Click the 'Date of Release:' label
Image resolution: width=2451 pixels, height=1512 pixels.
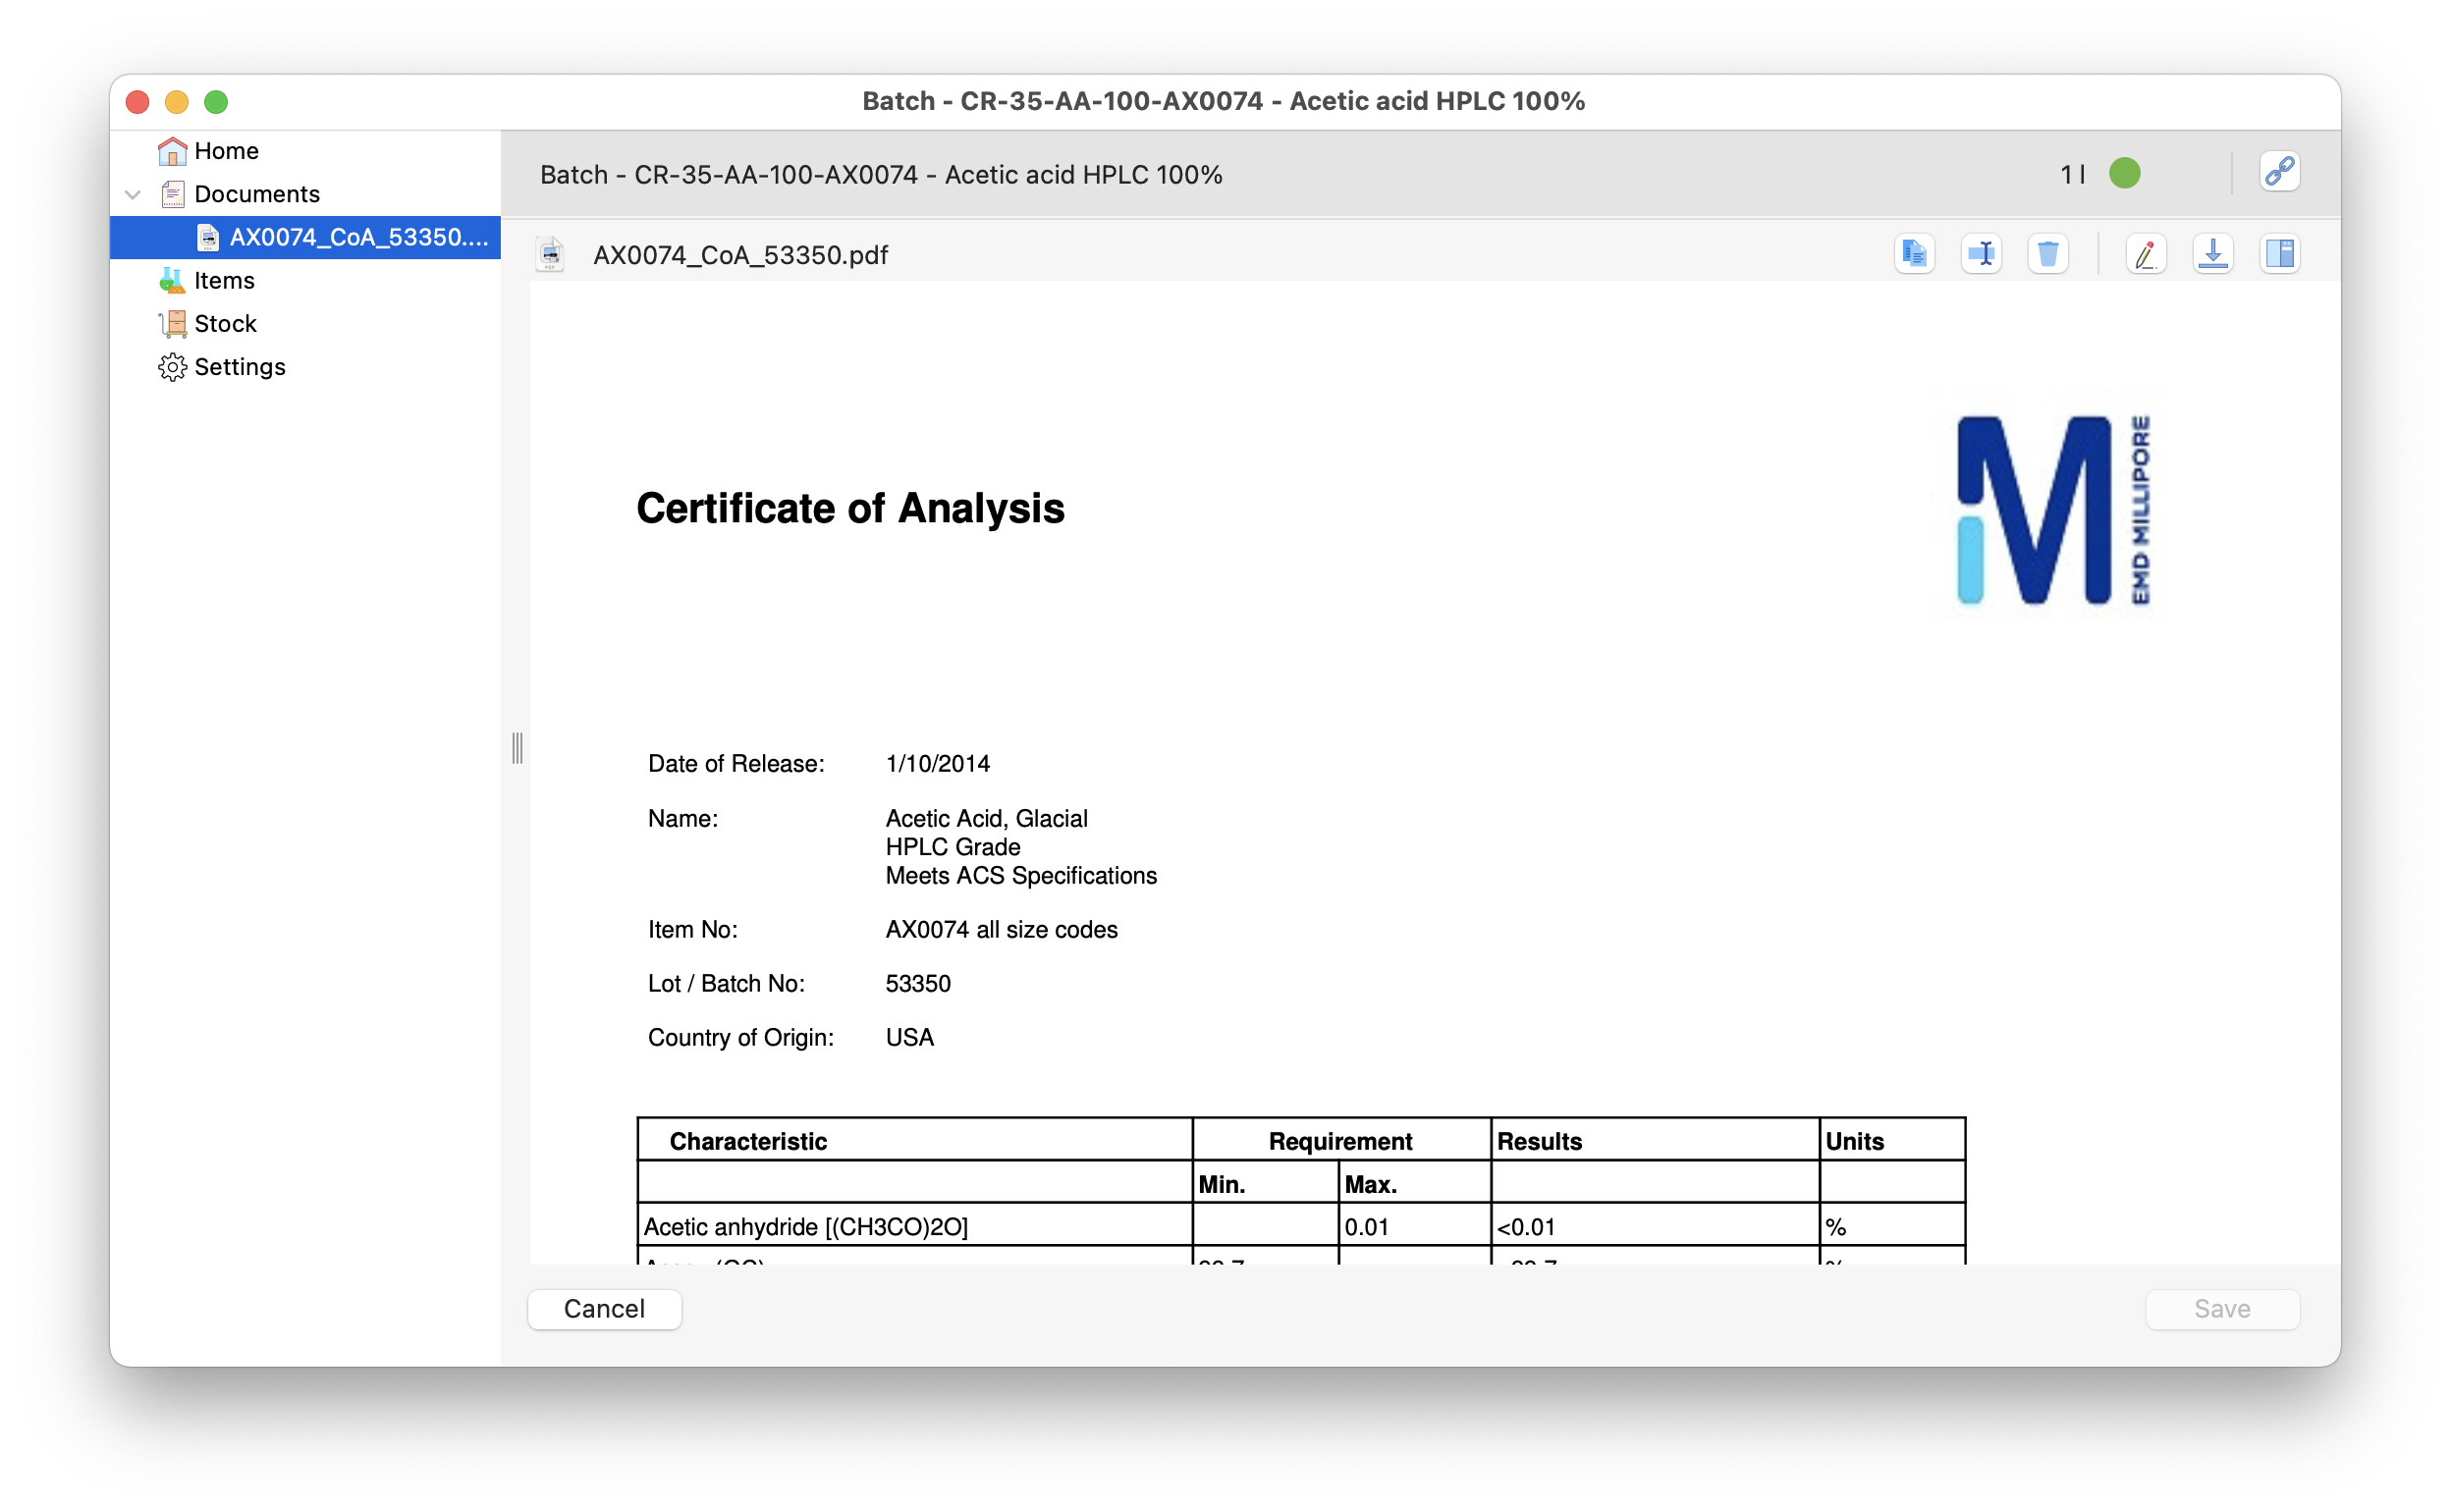click(x=736, y=764)
